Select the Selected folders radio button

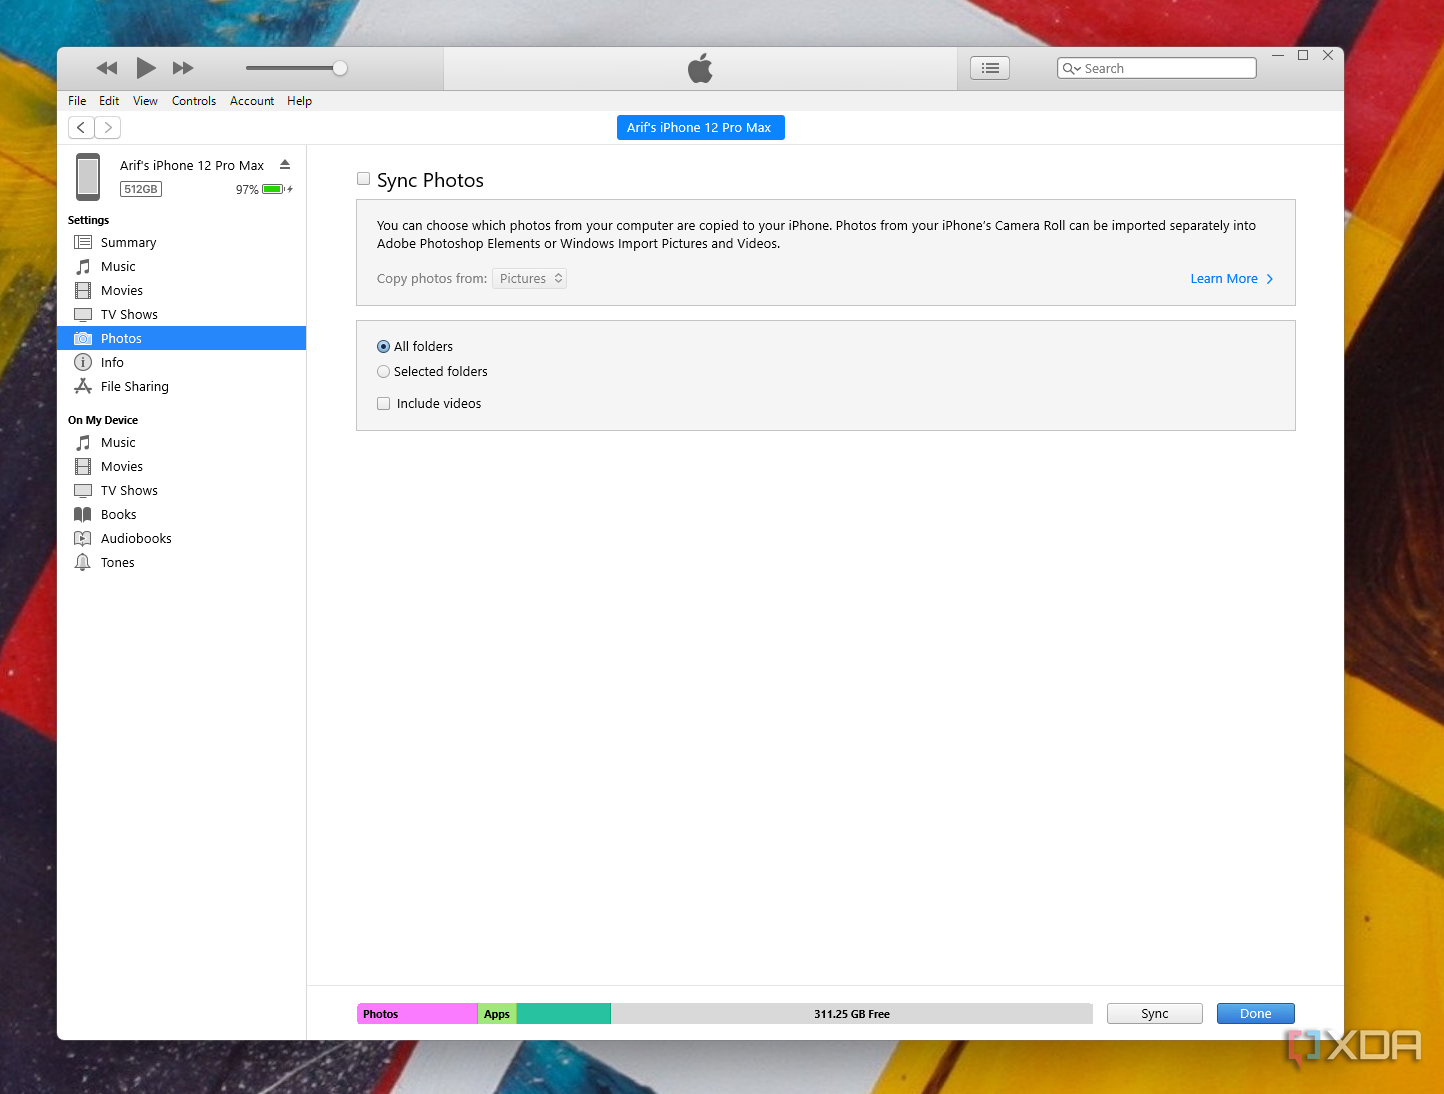pos(383,372)
